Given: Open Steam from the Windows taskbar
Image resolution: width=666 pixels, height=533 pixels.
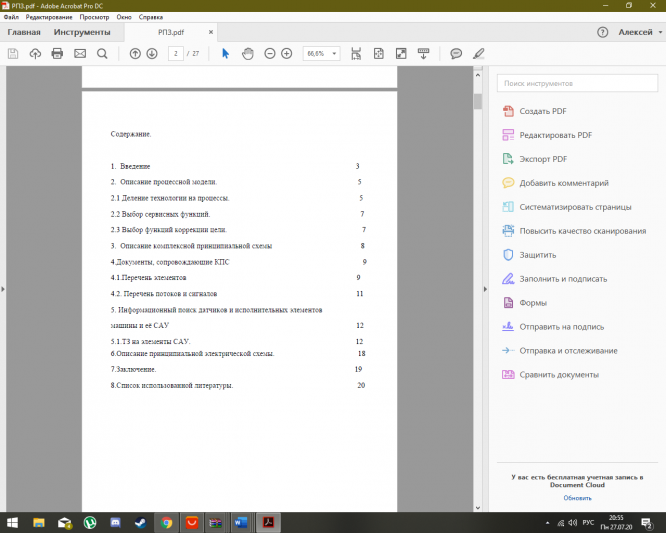Looking at the screenshot, I should pos(141,521).
